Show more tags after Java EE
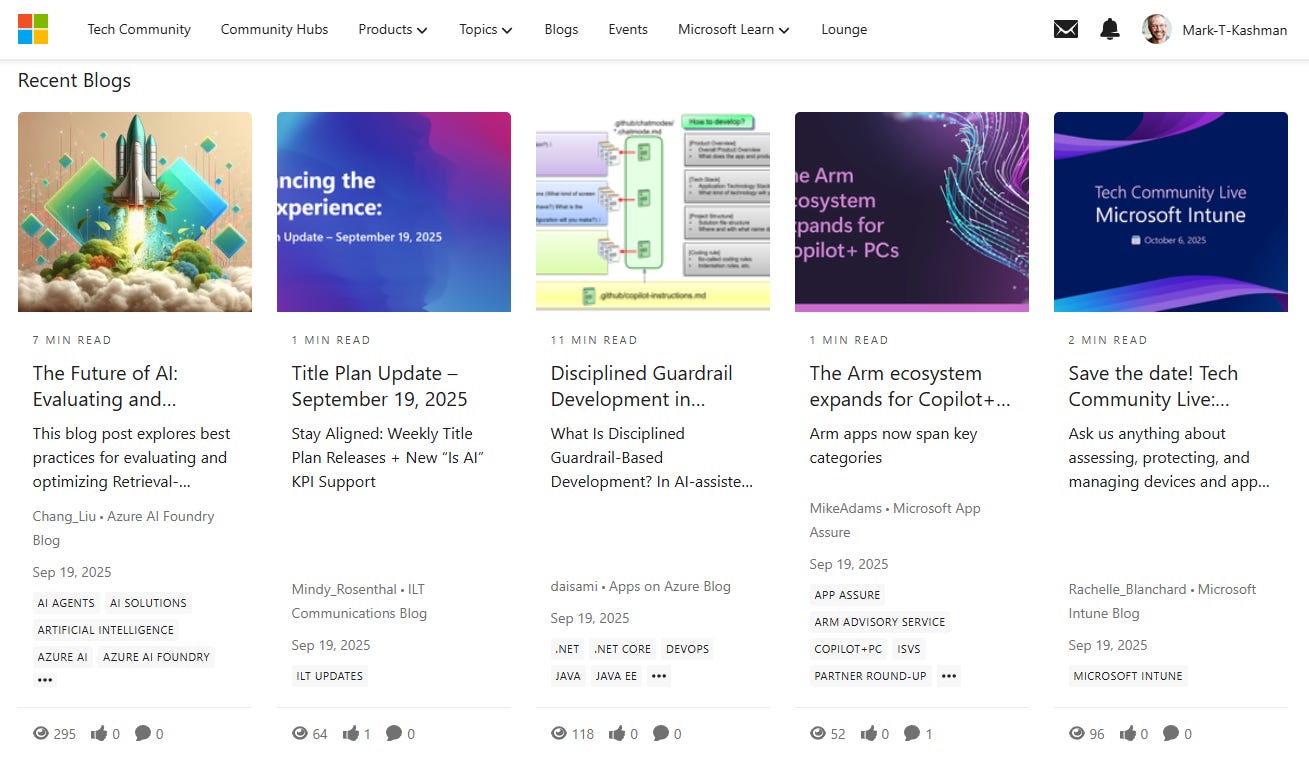 point(658,676)
